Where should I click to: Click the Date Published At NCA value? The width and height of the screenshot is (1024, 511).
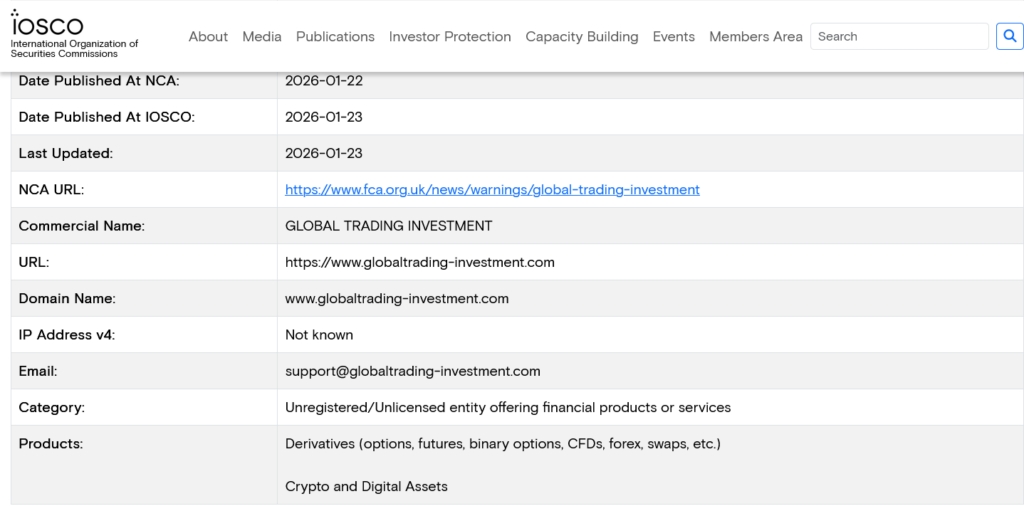pos(324,81)
